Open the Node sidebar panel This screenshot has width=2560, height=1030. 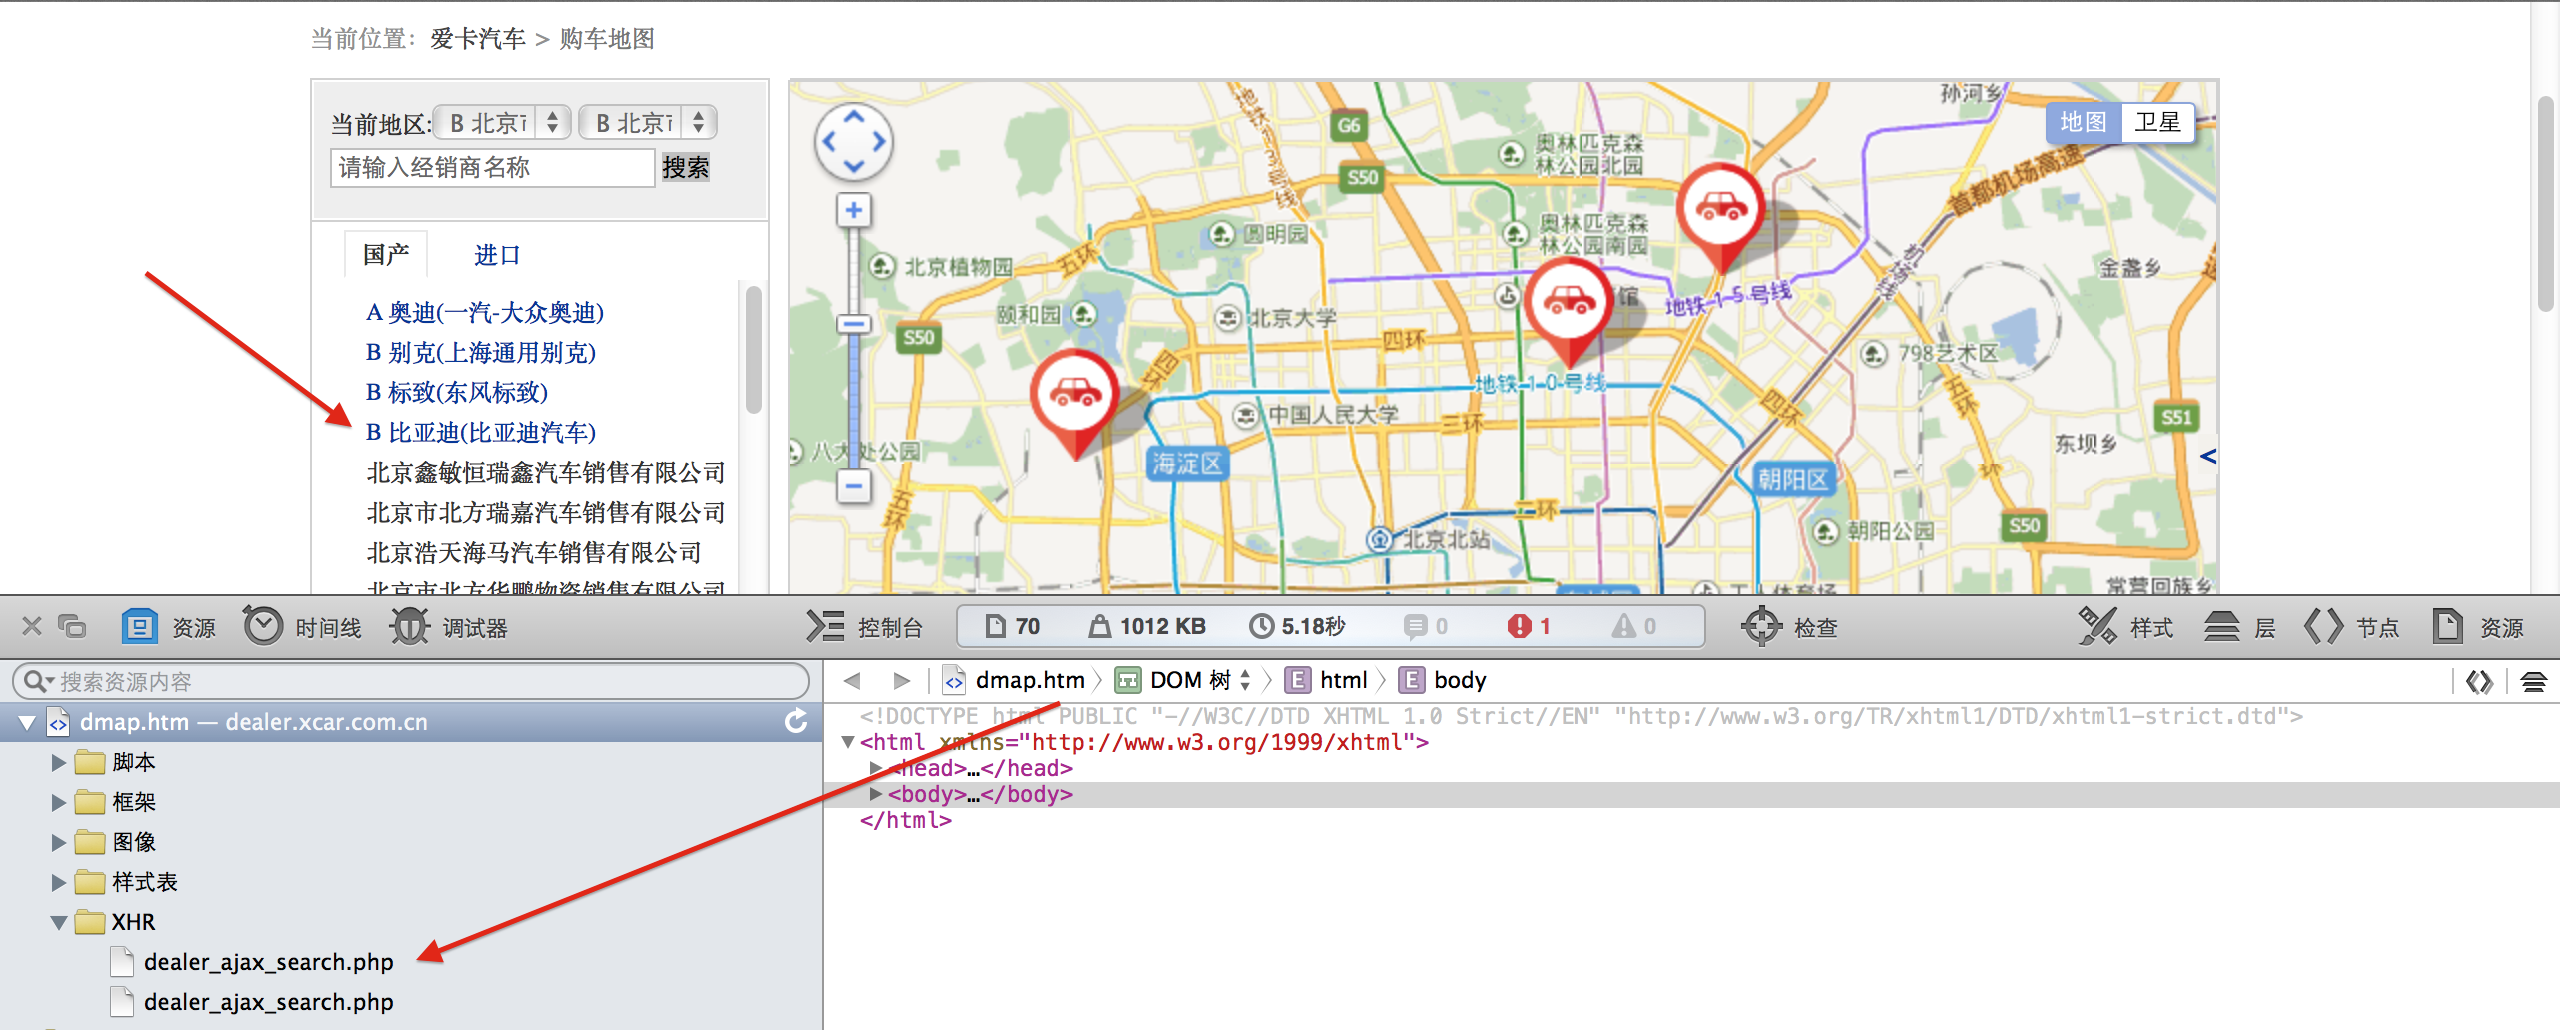tap(2351, 627)
